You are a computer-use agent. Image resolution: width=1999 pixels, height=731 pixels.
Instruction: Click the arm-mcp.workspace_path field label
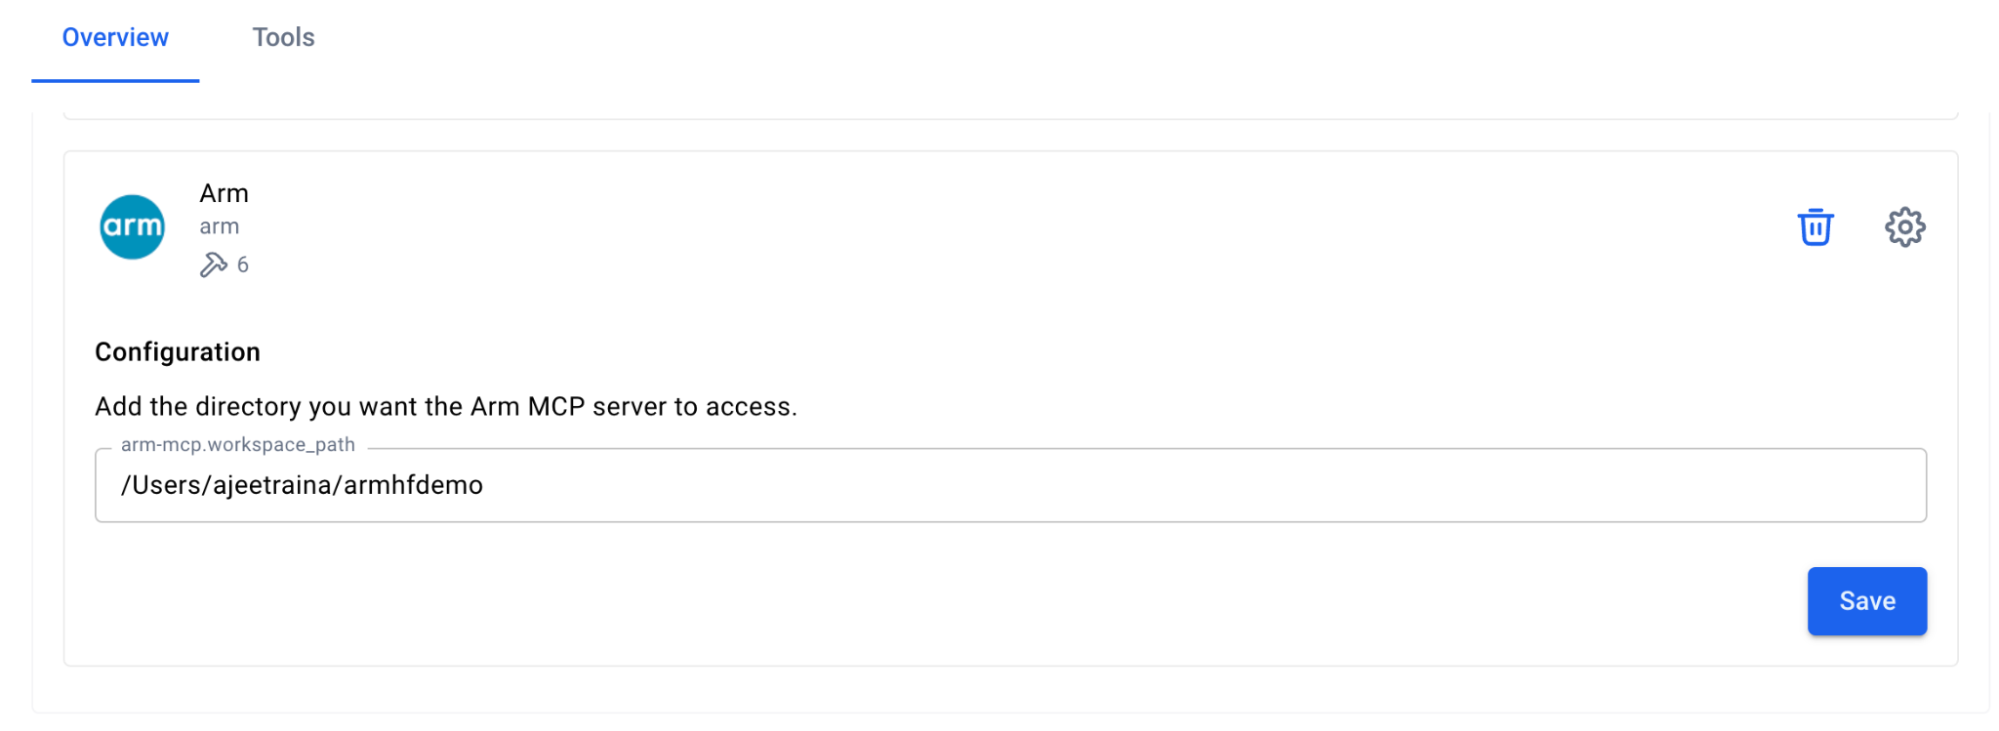click(x=237, y=445)
